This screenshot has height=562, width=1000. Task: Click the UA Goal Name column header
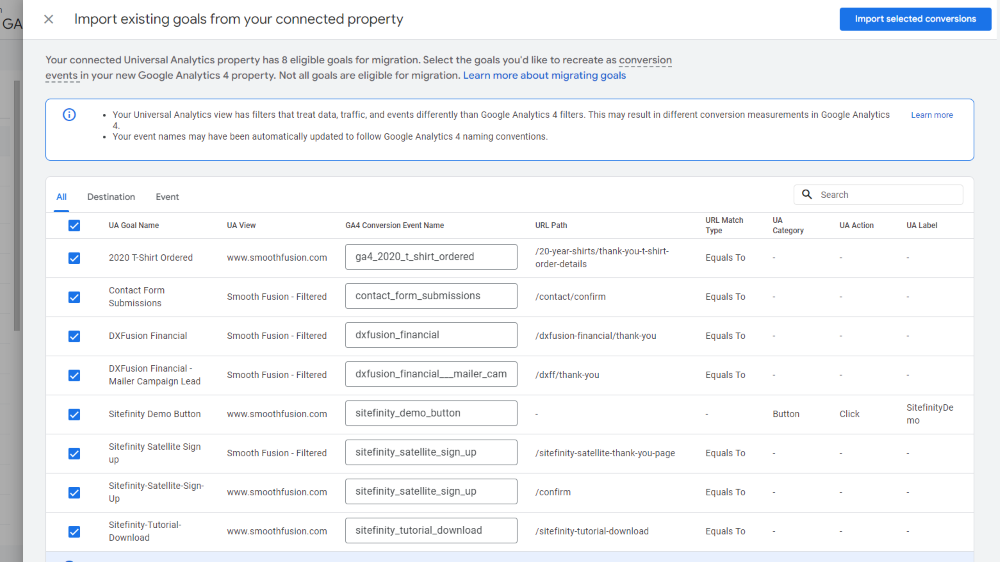[133, 225]
